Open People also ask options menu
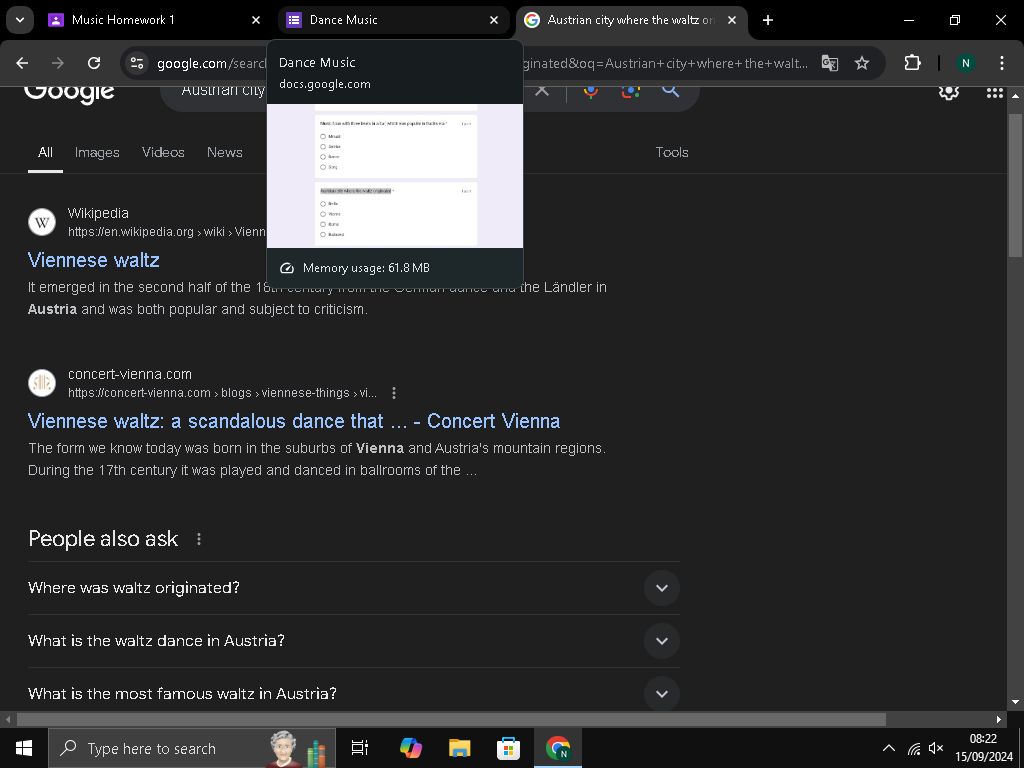The width and height of the screenshot is (1024, 768). [199, 539]
